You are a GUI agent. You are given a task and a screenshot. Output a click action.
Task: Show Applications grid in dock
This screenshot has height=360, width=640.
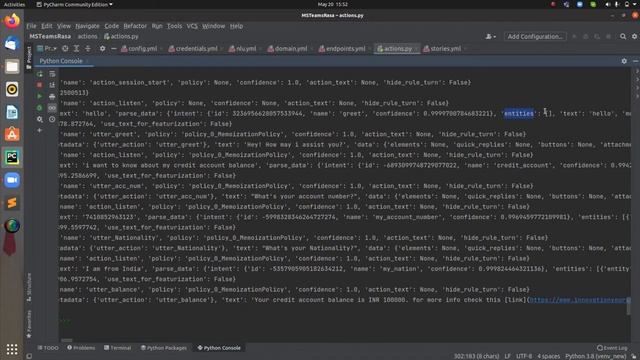[x=12, y=349]
